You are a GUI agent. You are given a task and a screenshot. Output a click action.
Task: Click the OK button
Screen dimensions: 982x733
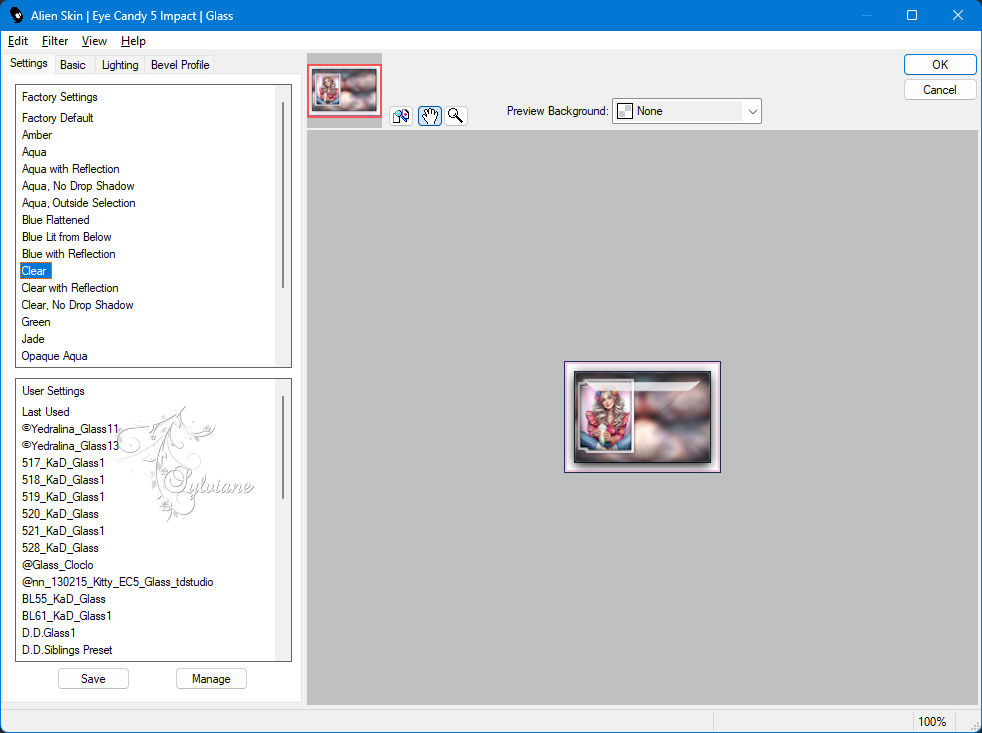[939, 65]
